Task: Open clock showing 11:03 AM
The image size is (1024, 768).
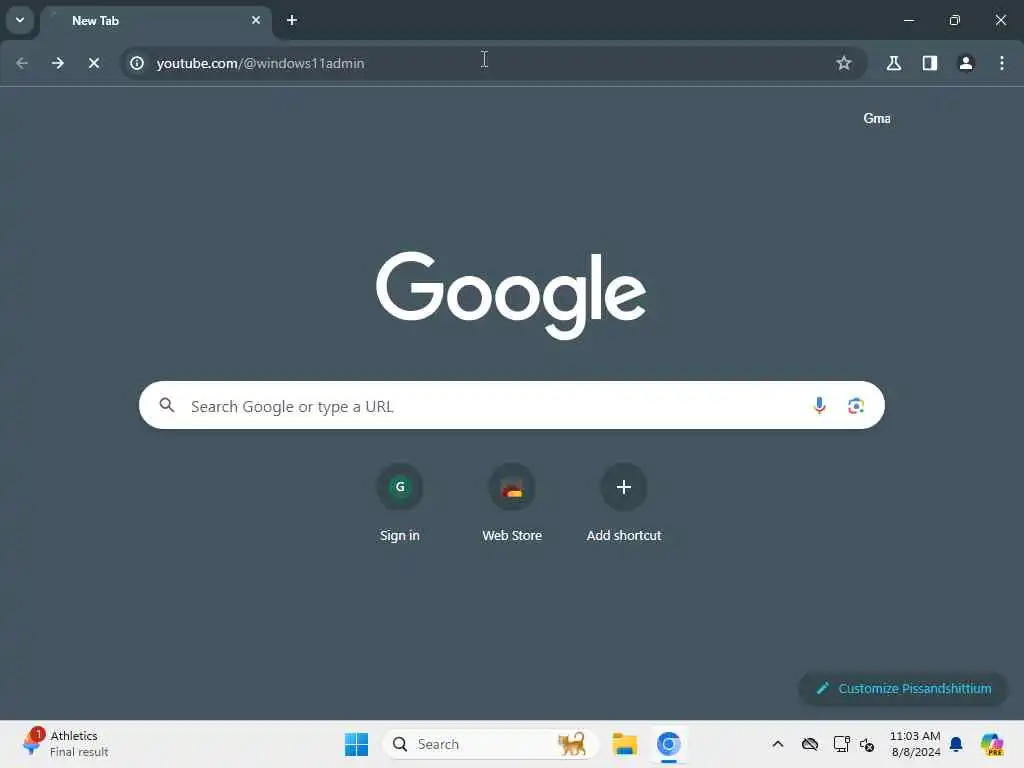Action: click(x=915, y=744)
